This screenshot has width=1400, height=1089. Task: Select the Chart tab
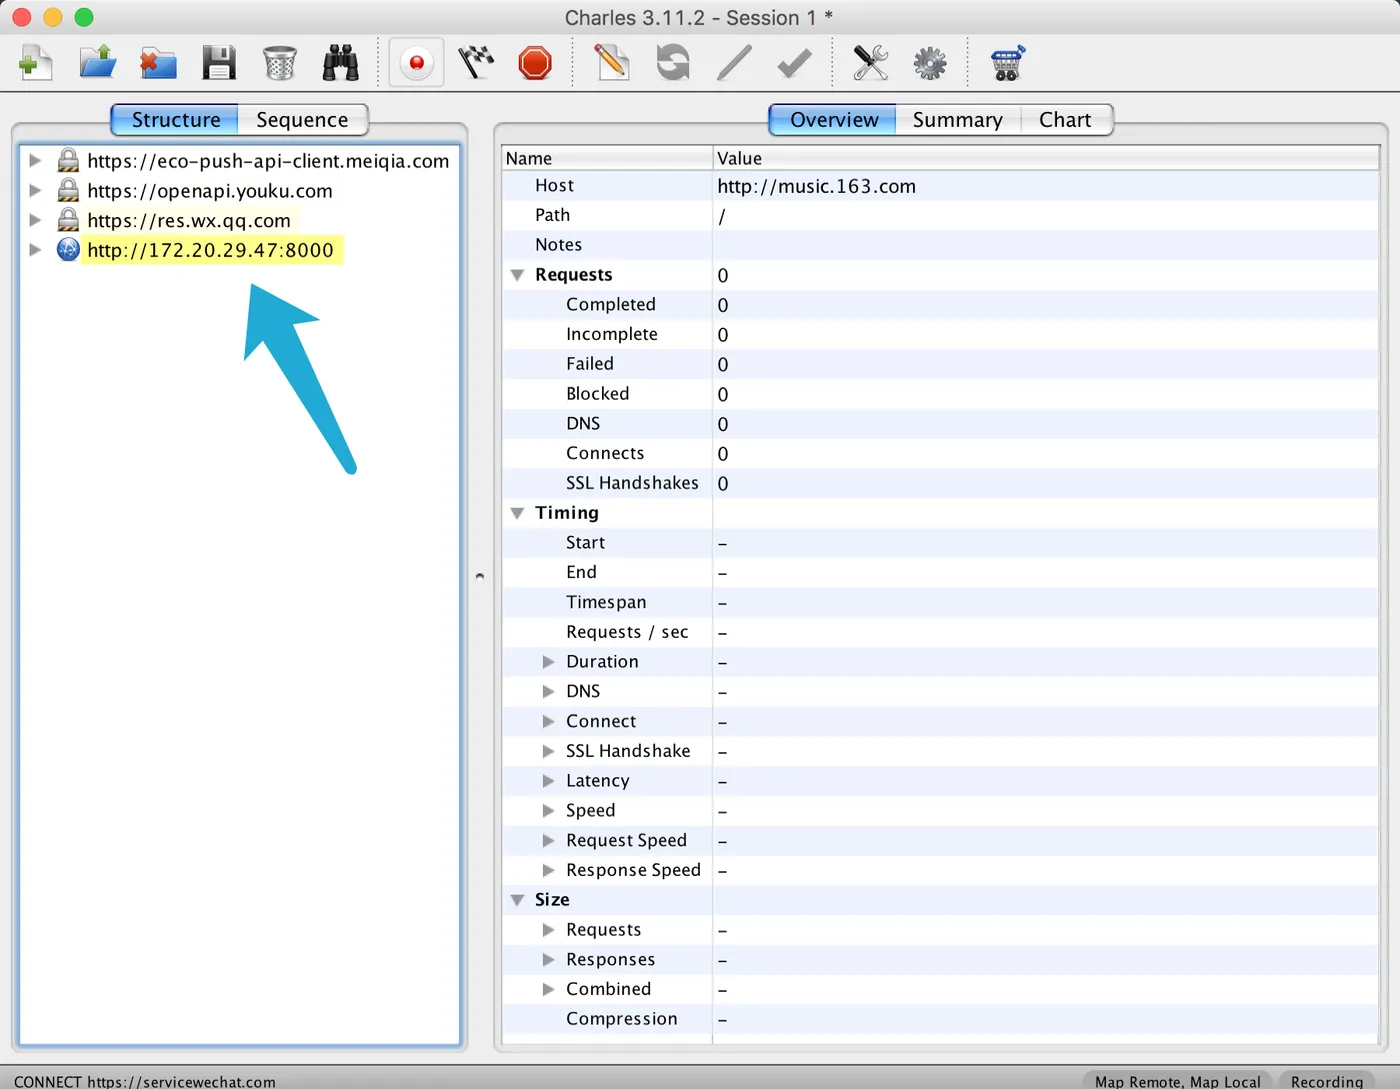1065,120
